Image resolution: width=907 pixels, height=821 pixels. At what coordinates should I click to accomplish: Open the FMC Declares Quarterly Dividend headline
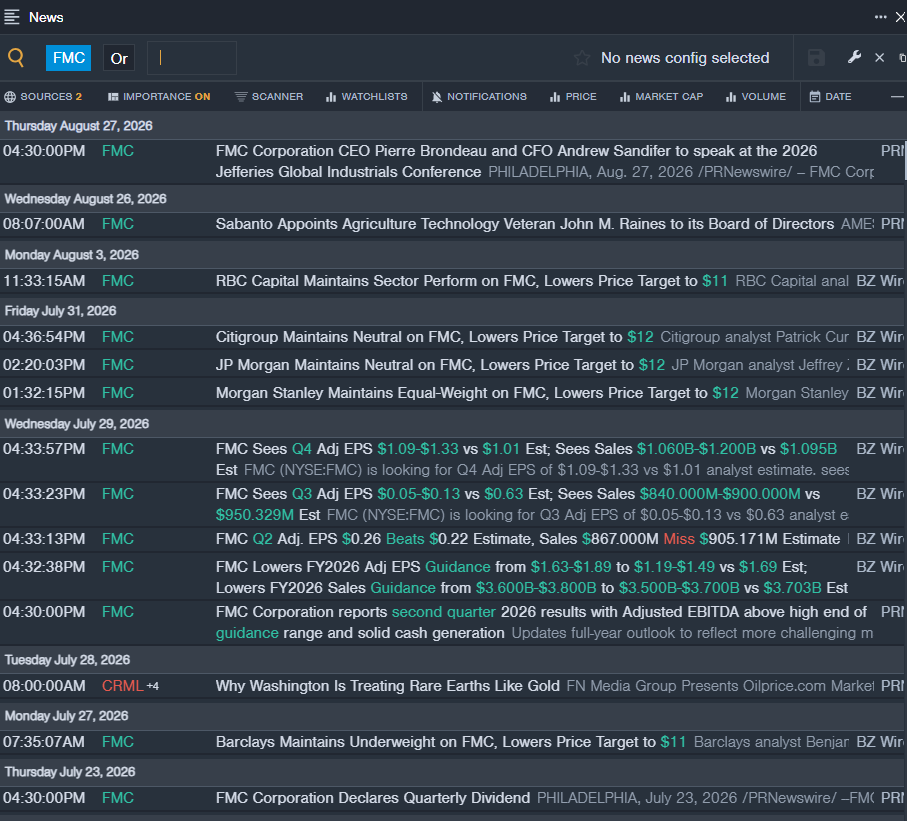point(373,798)
